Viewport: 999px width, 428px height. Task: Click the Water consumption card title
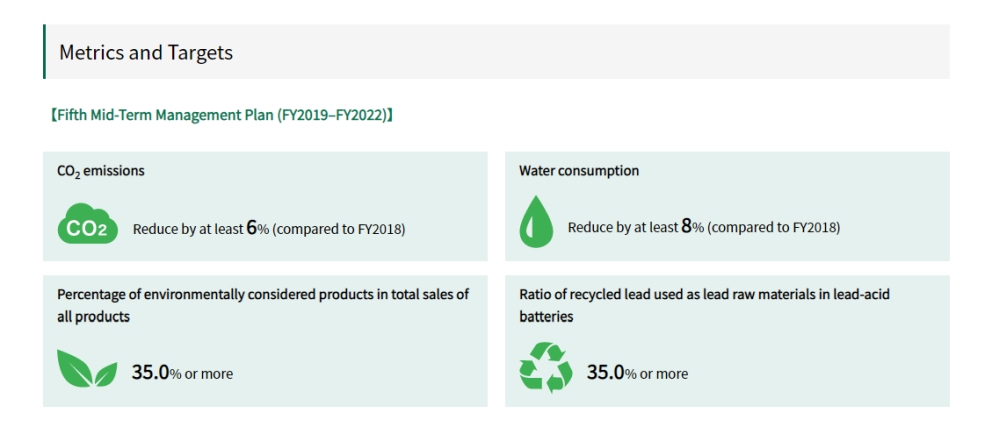tap(579, 171)
